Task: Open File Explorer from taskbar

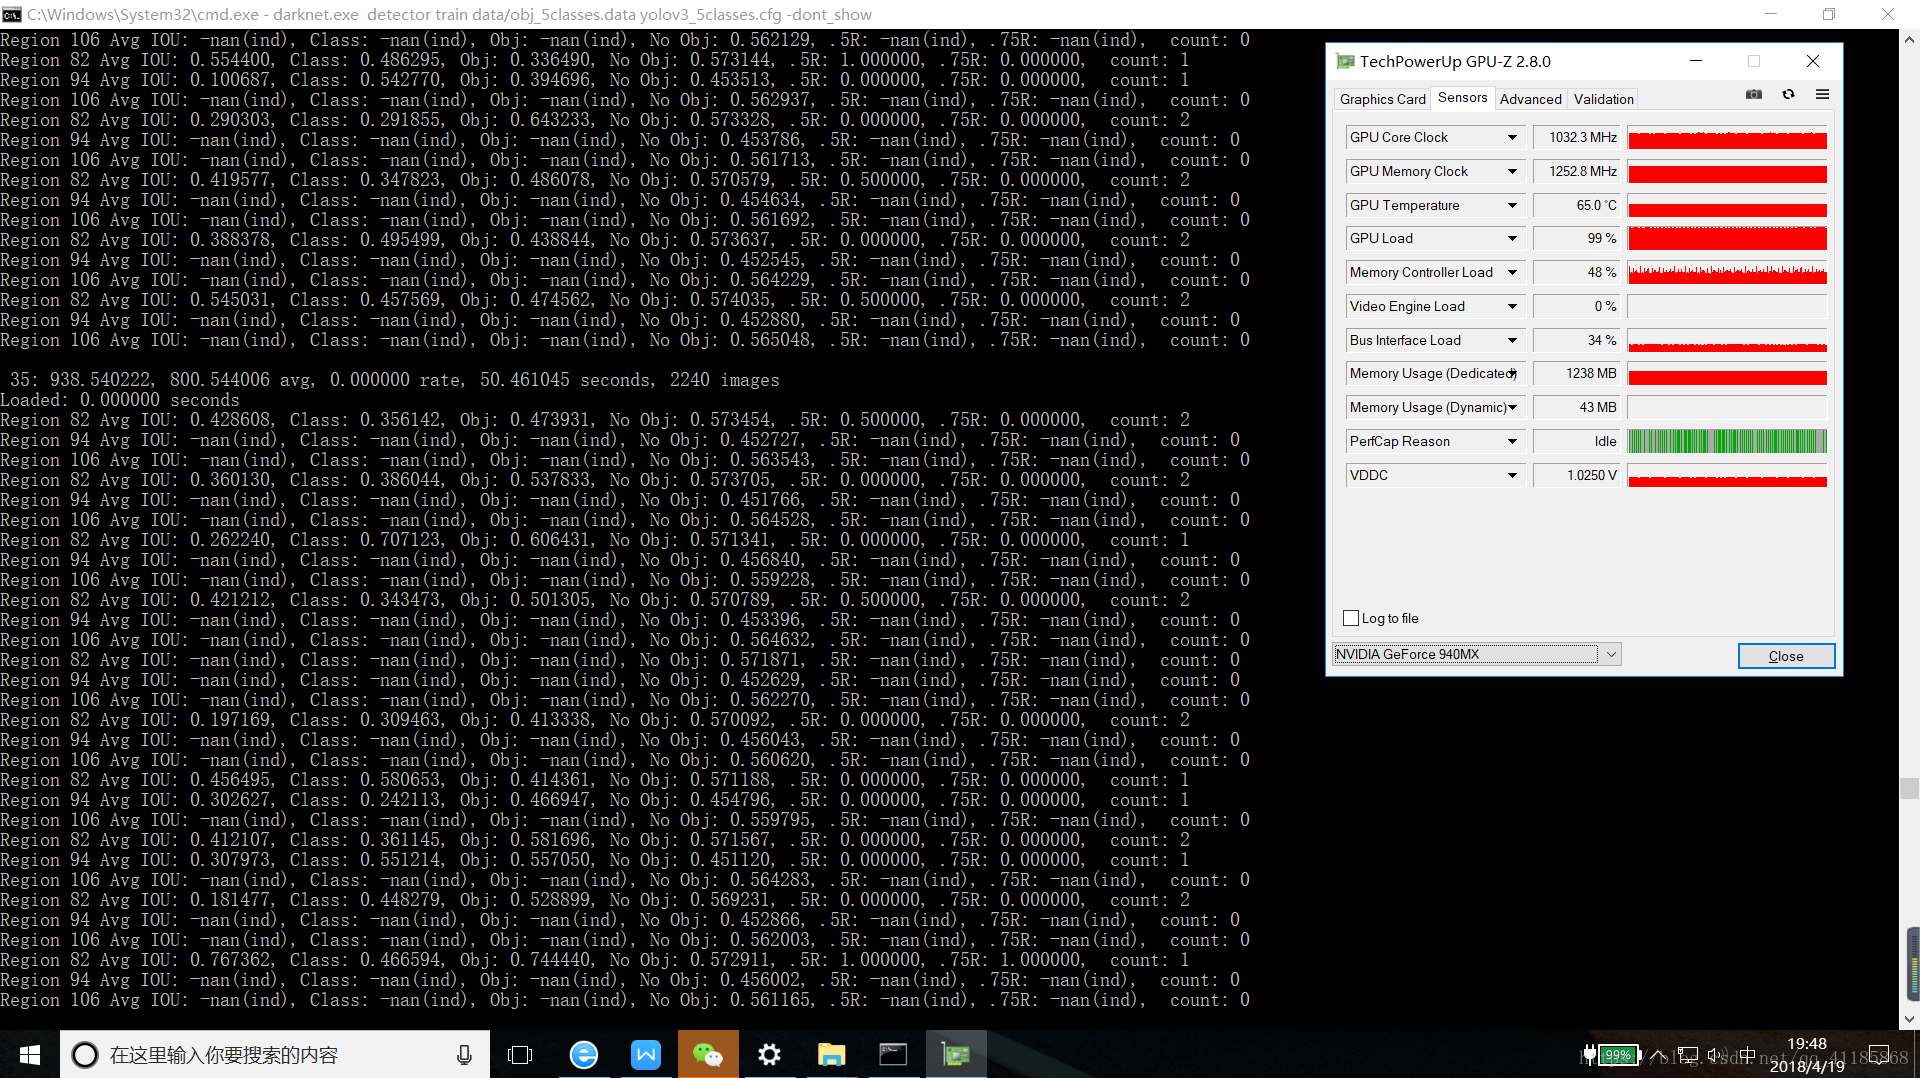Action: point(831,1055)
